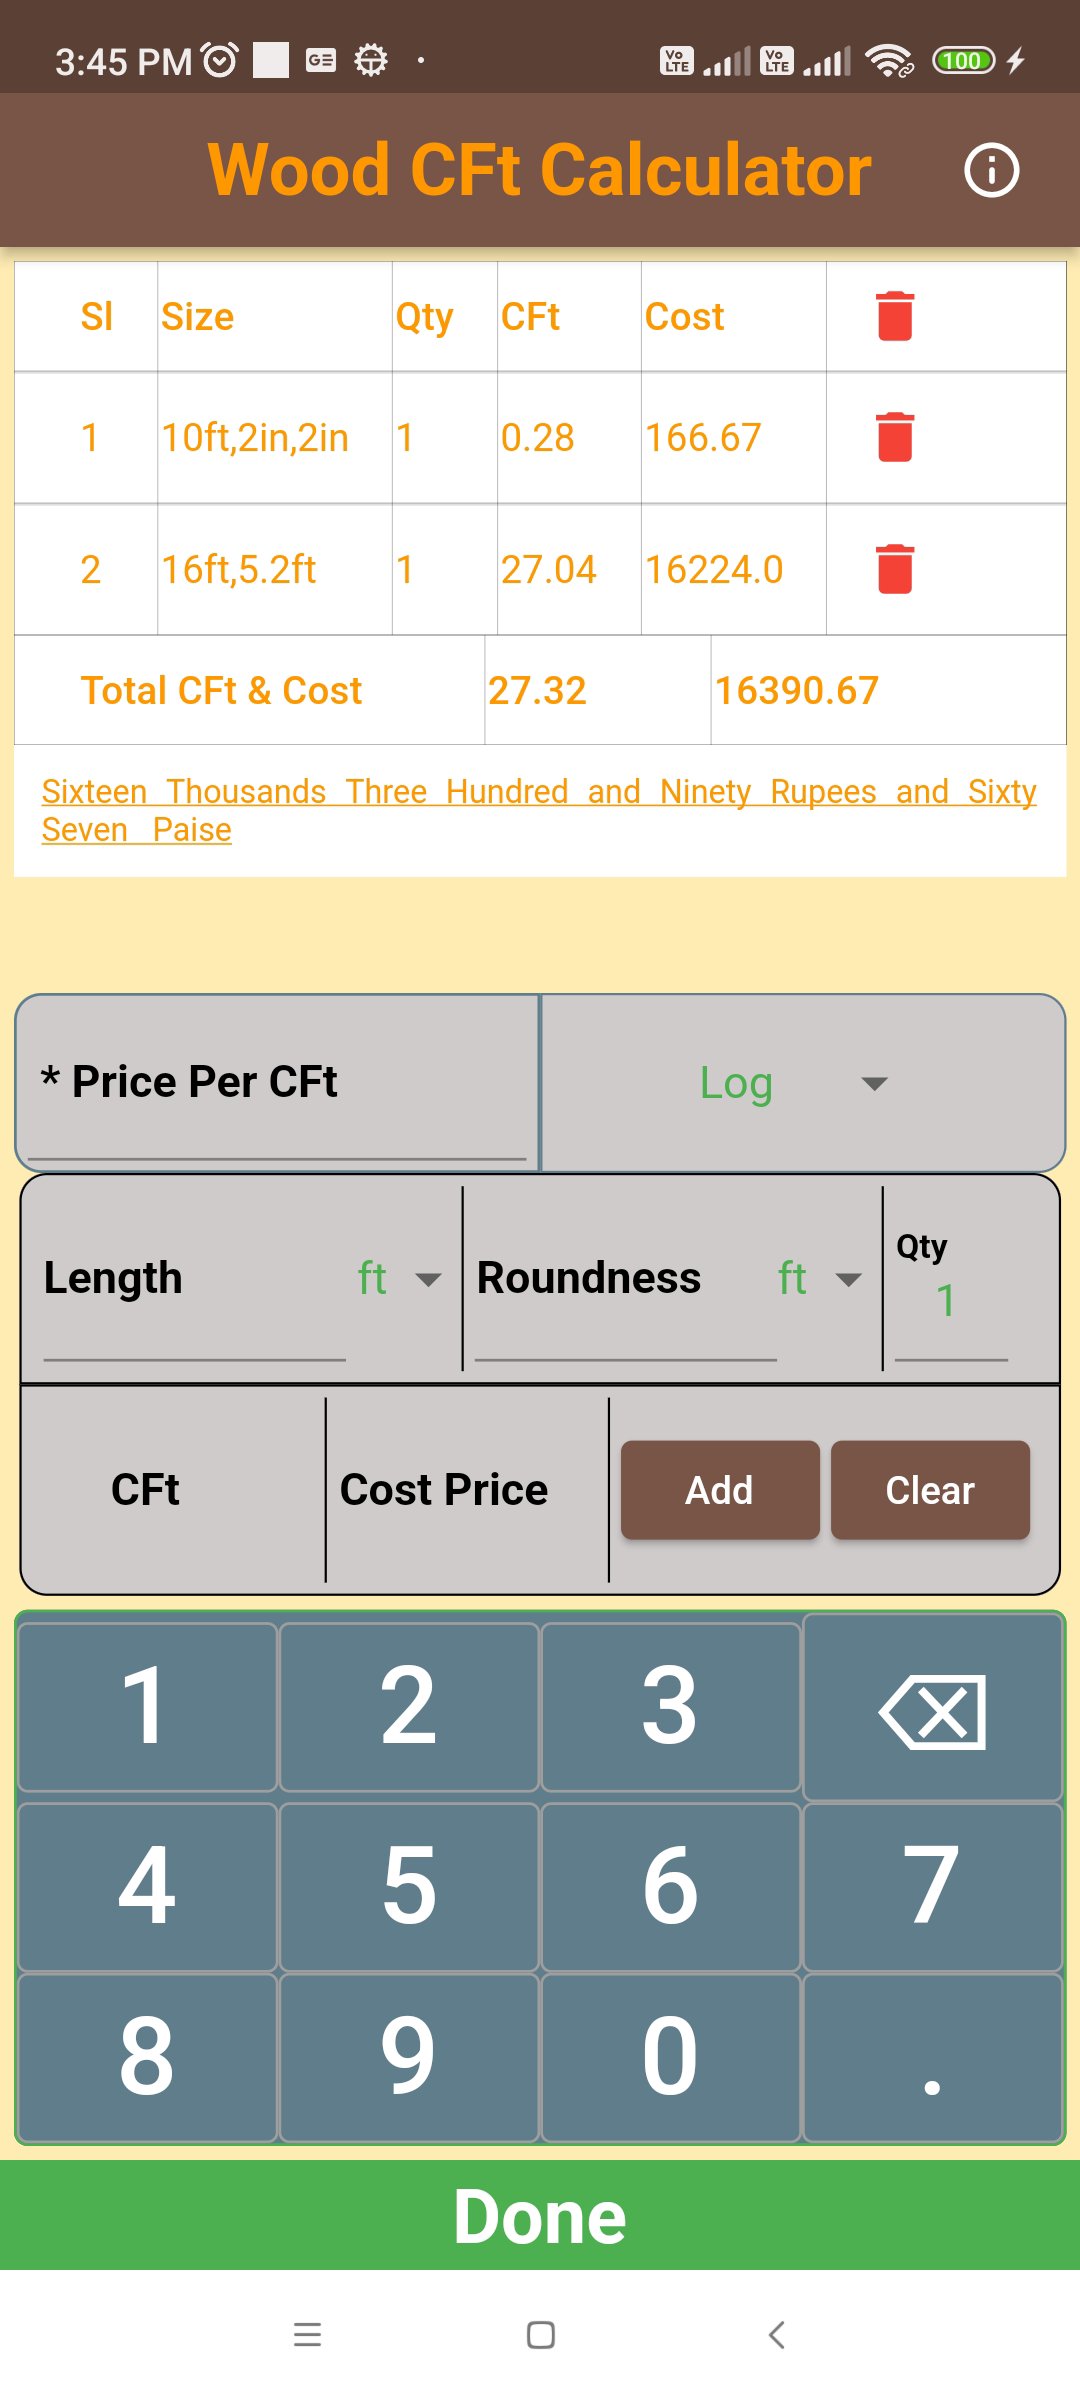Expand the Length unit ft dropdown

point(400,1279)
